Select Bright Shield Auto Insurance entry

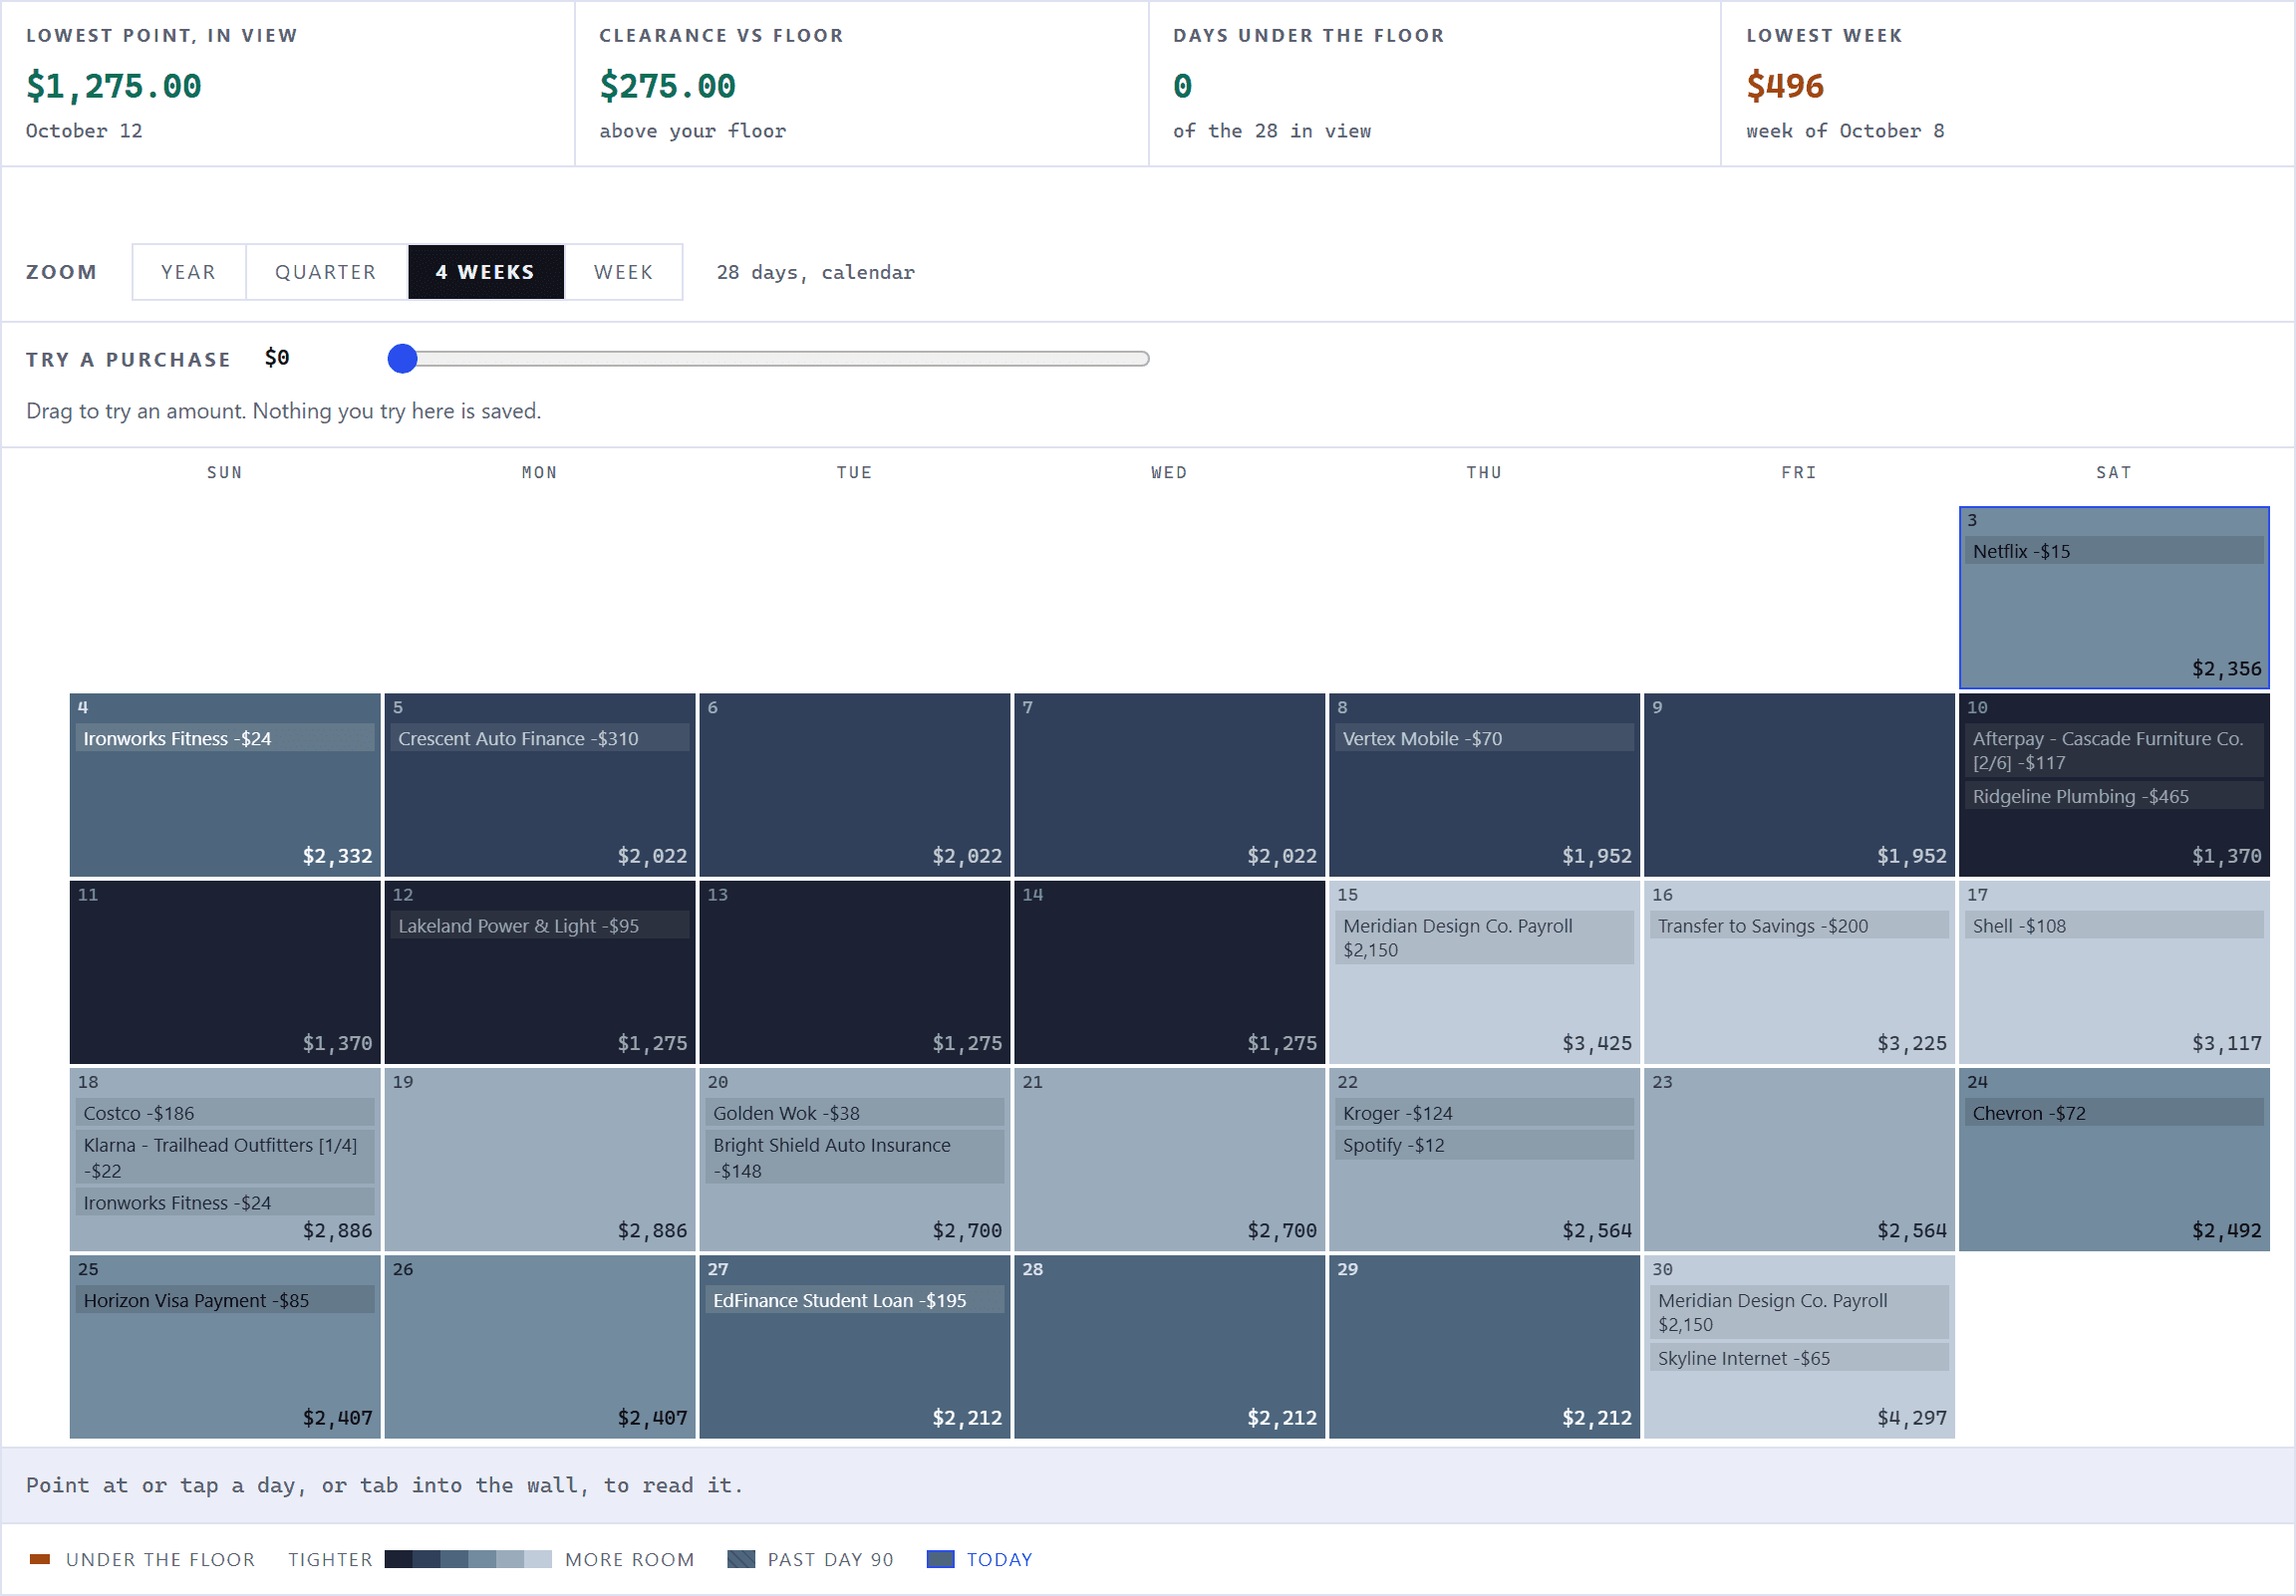click(855, 1157)
